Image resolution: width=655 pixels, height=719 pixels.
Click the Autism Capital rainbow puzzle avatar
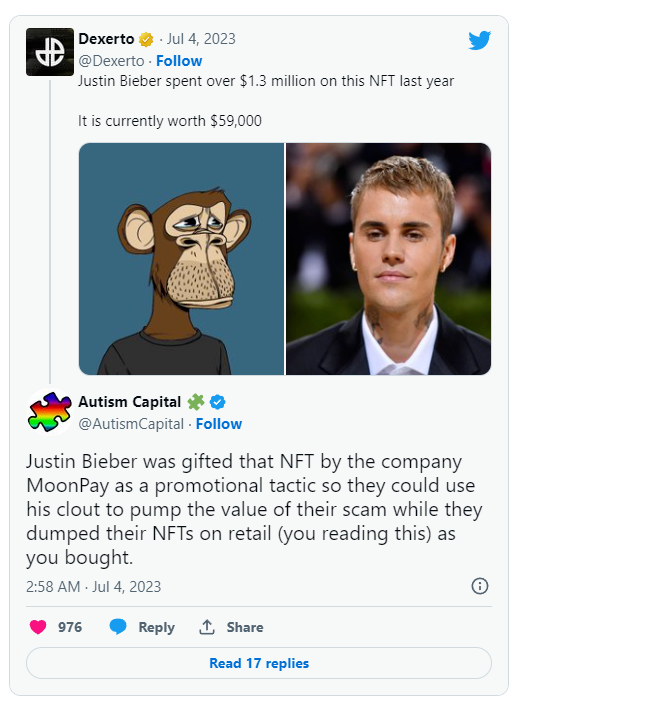[50, 412]
